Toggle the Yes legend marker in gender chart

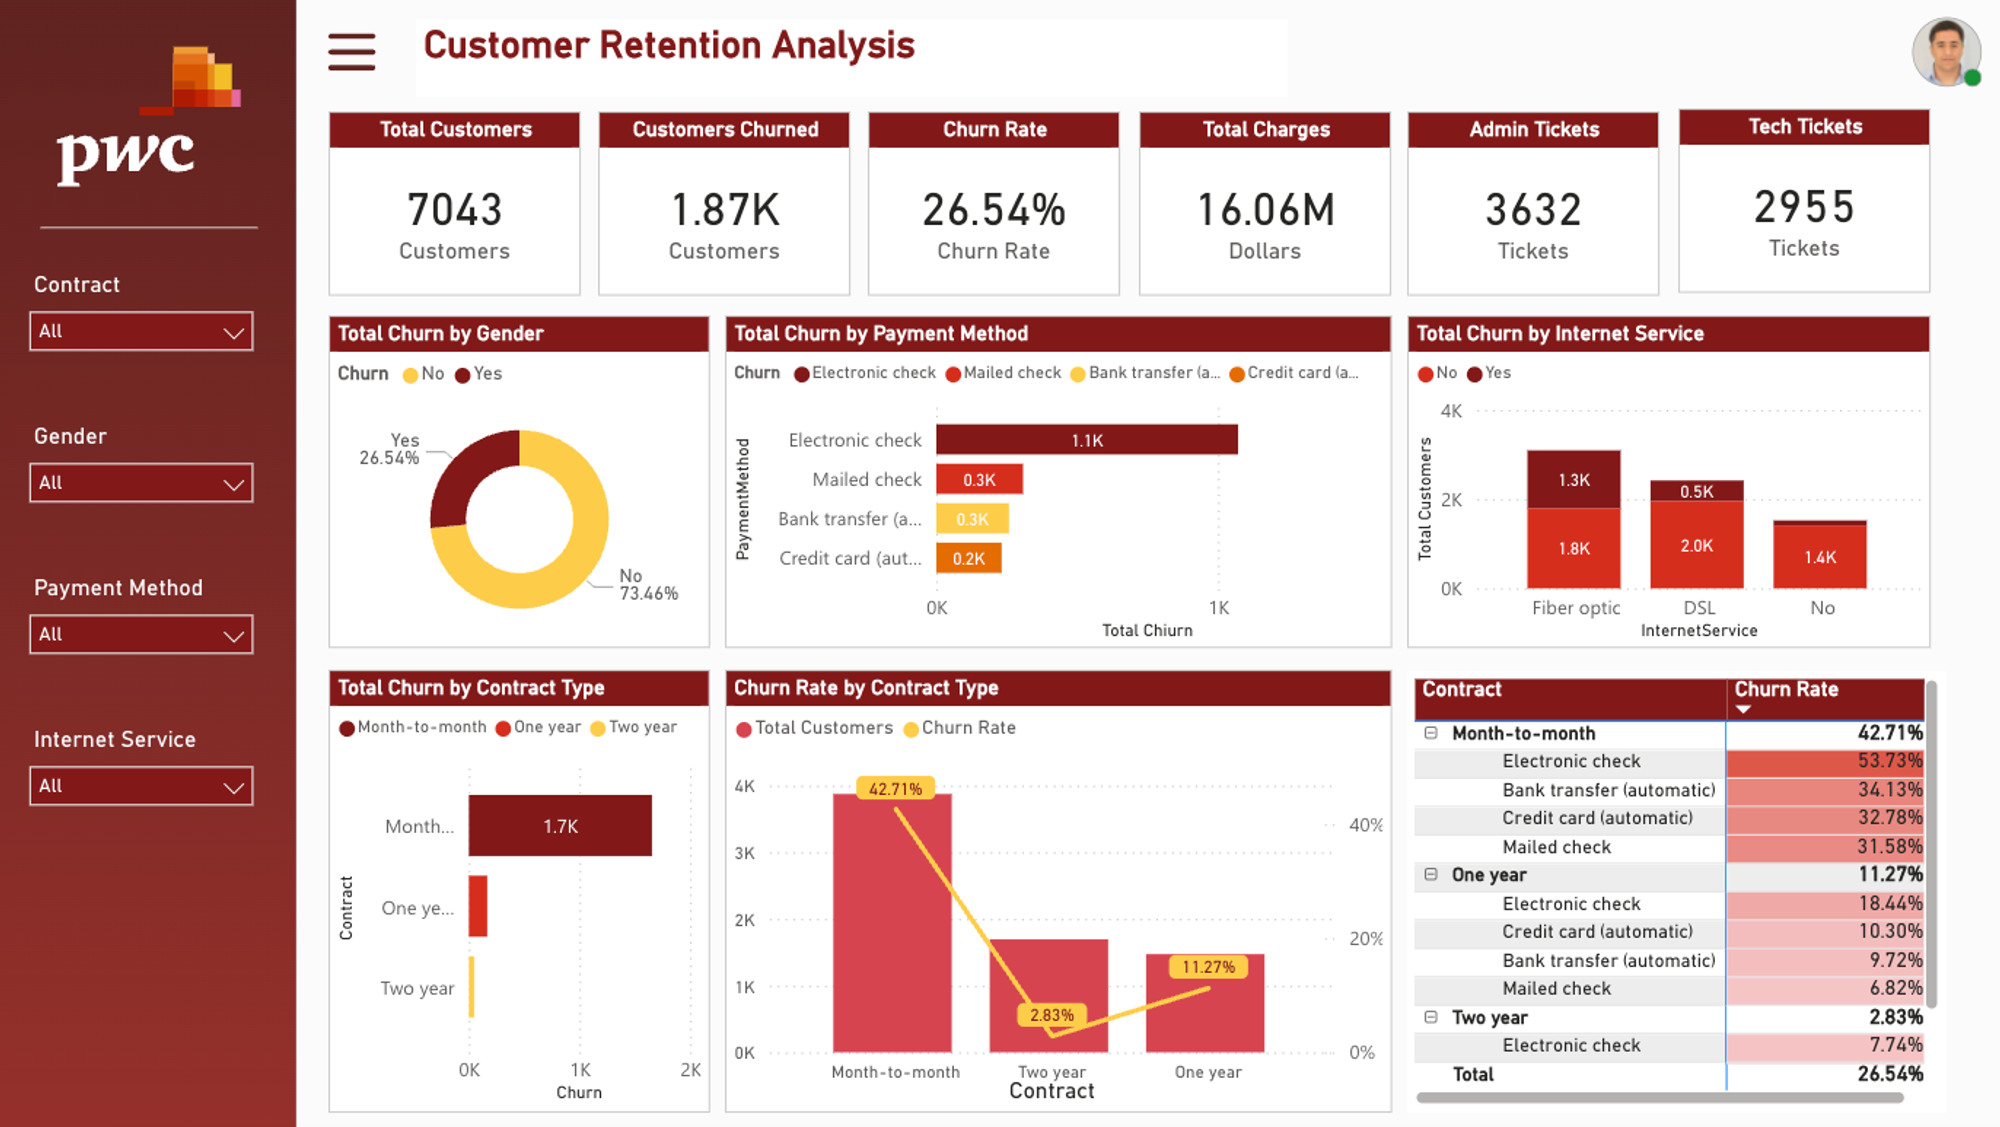[x=462, y=375]
